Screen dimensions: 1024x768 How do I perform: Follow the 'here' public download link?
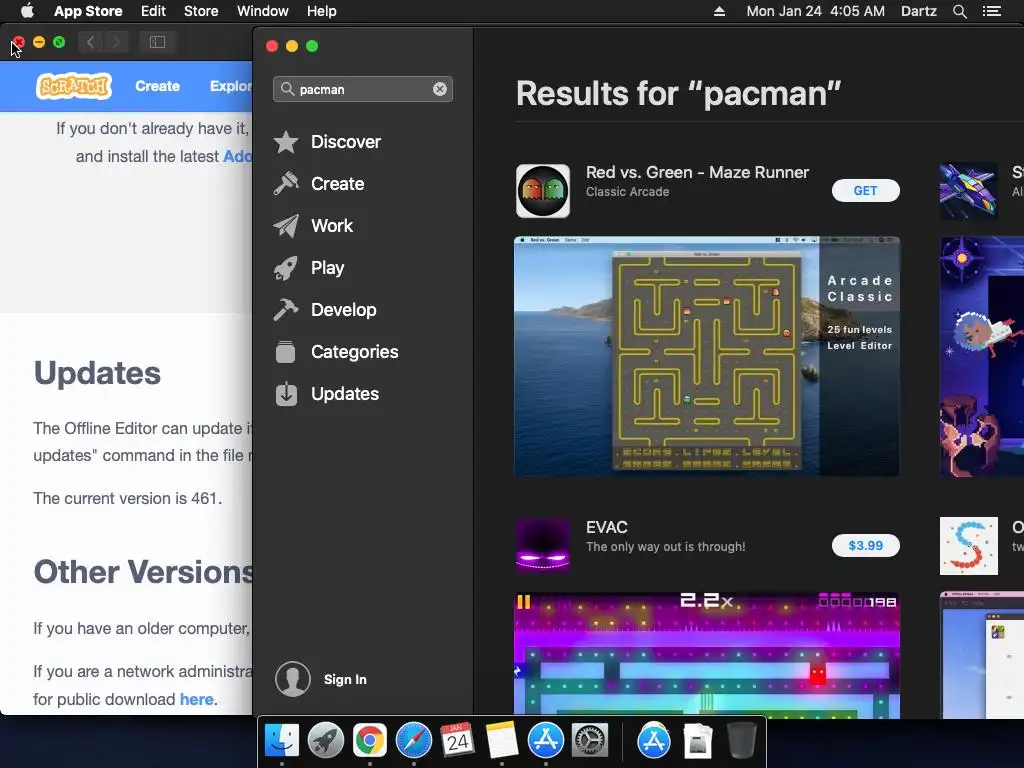click(x=197, y=699)
